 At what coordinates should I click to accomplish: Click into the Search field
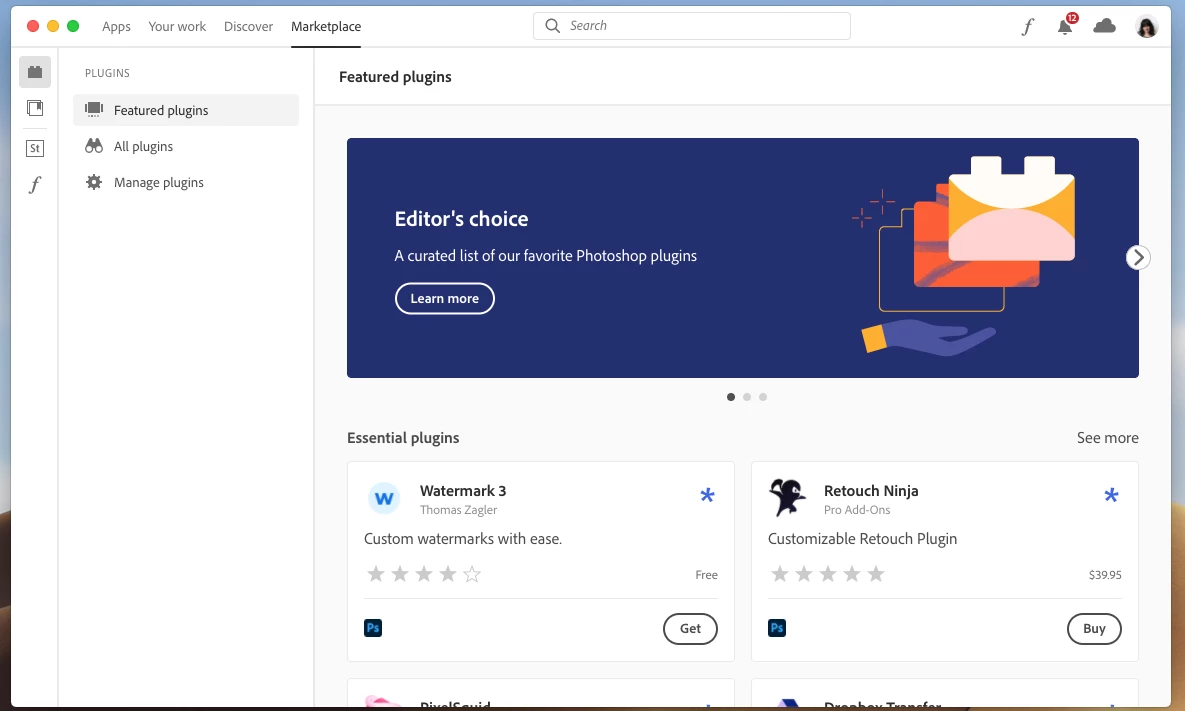692,26
